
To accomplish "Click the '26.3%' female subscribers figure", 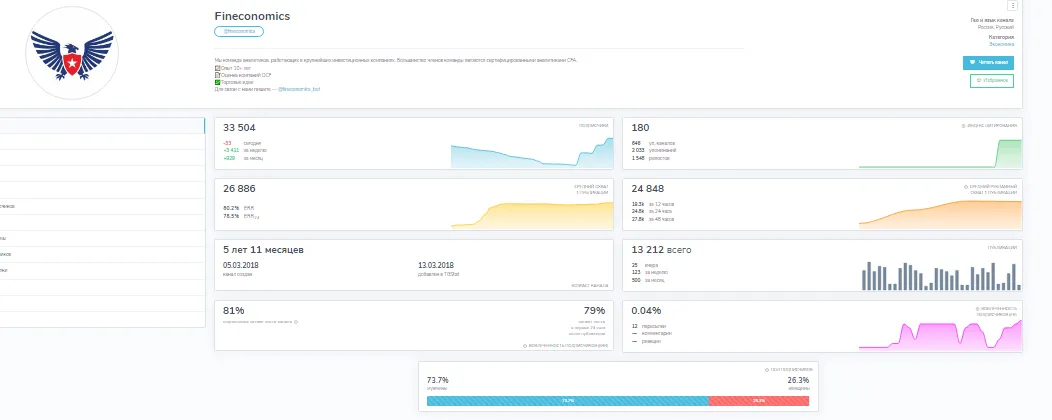I will click(798, 380).
